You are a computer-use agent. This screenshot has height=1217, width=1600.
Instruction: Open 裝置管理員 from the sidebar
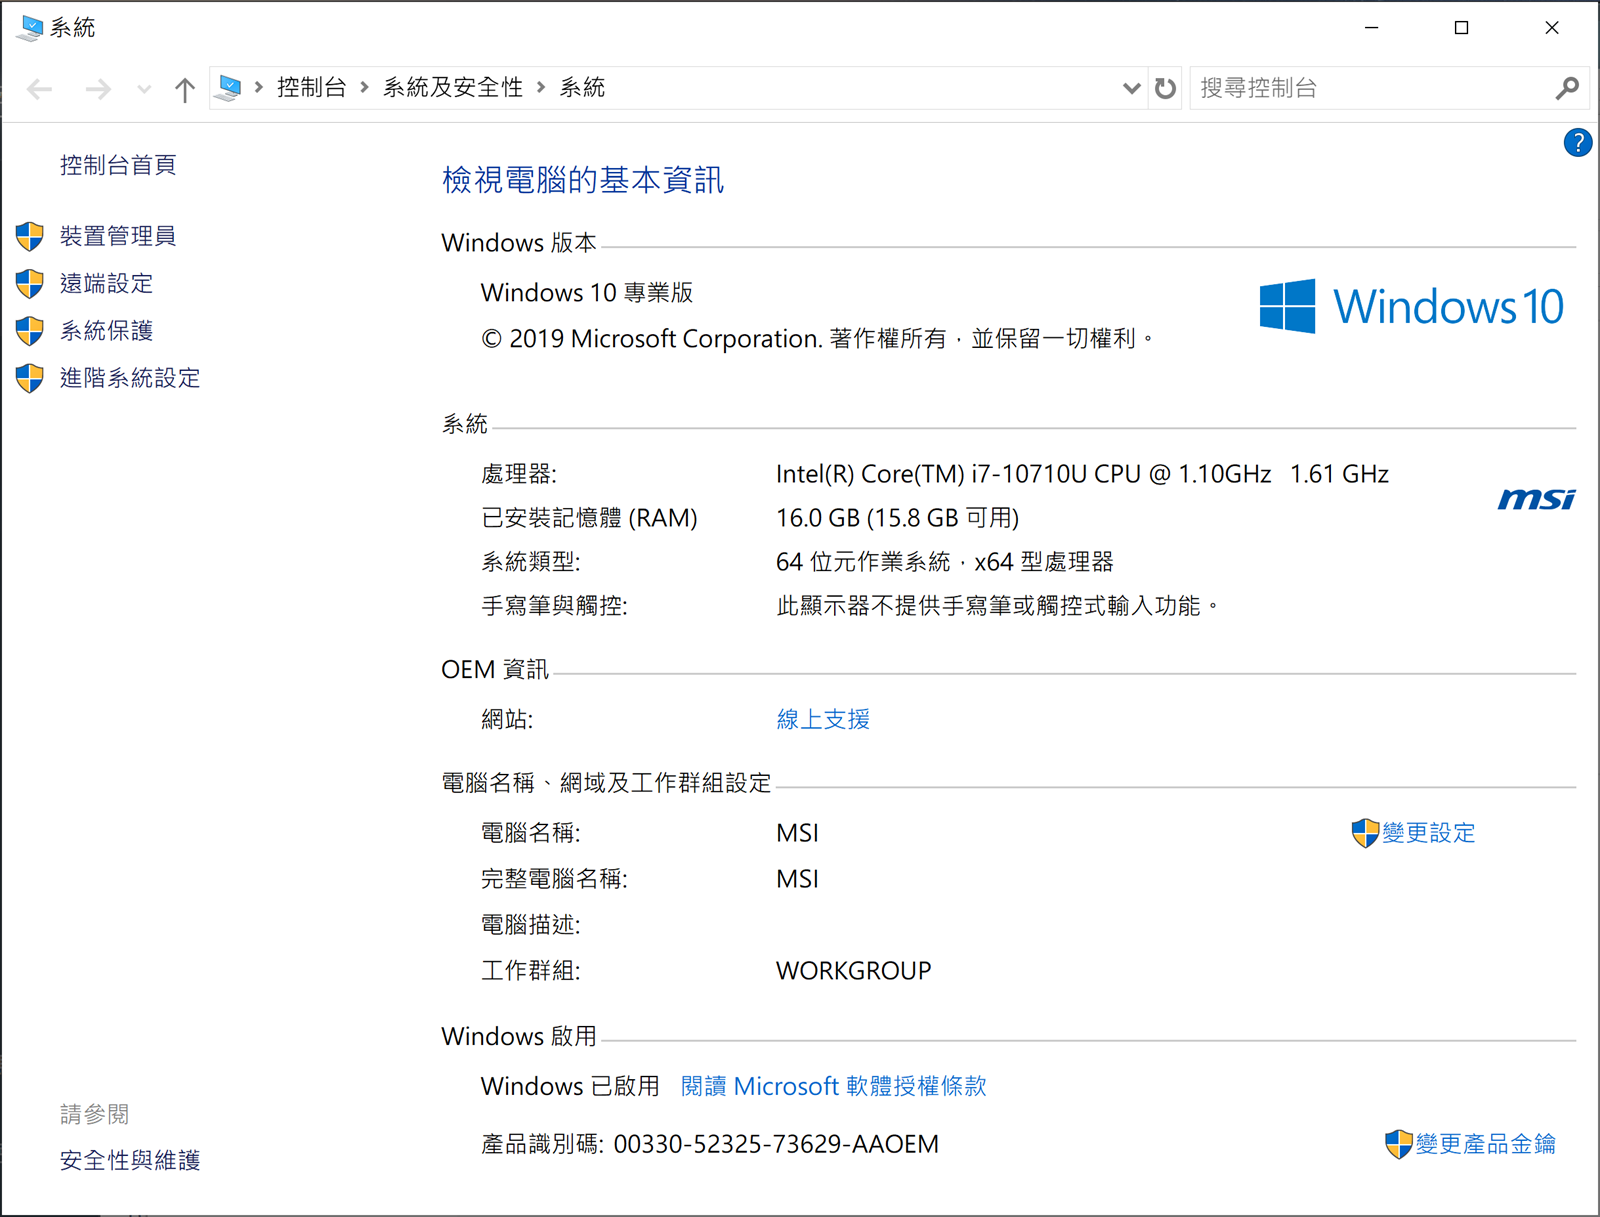pyautogui.click(x=117, y=236)
